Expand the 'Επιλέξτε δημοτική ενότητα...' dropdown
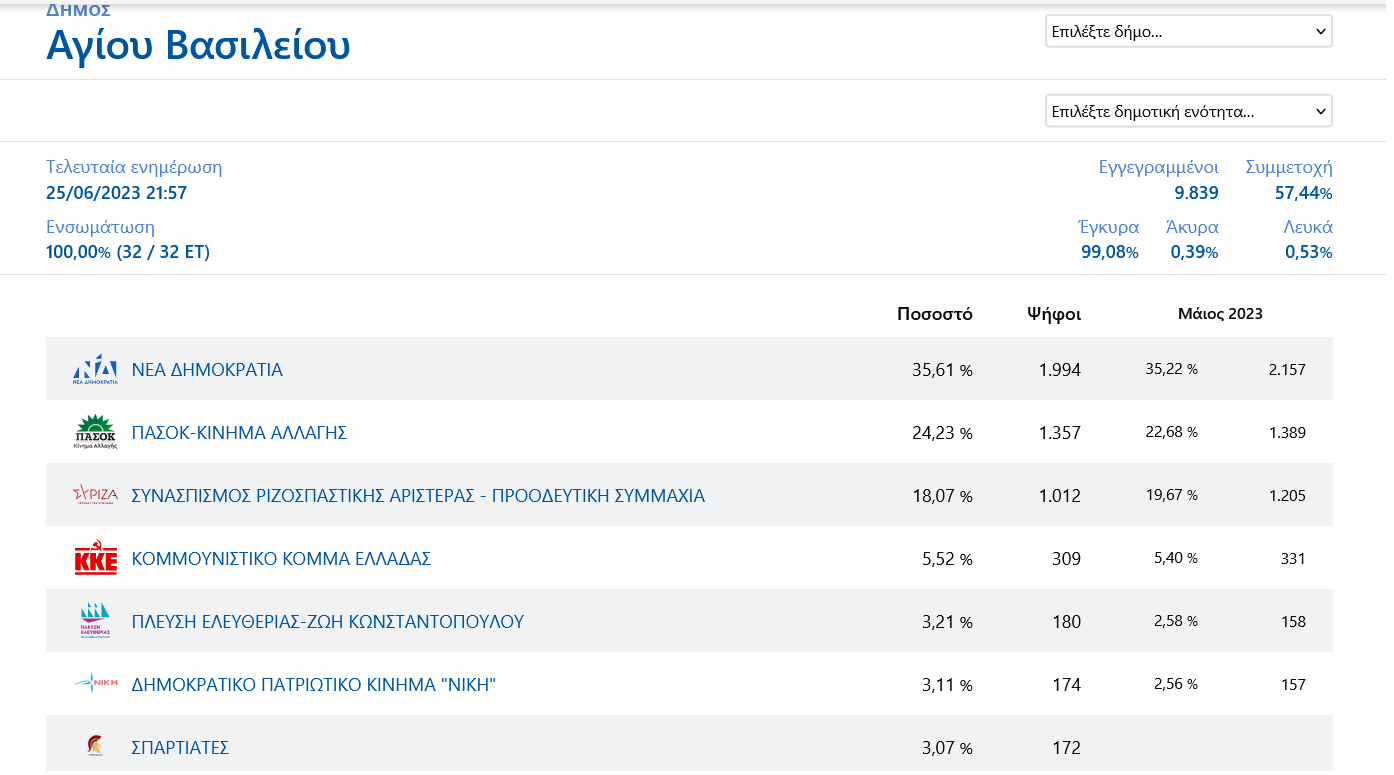This screenshot has width=1394, height=775. 1188,111
